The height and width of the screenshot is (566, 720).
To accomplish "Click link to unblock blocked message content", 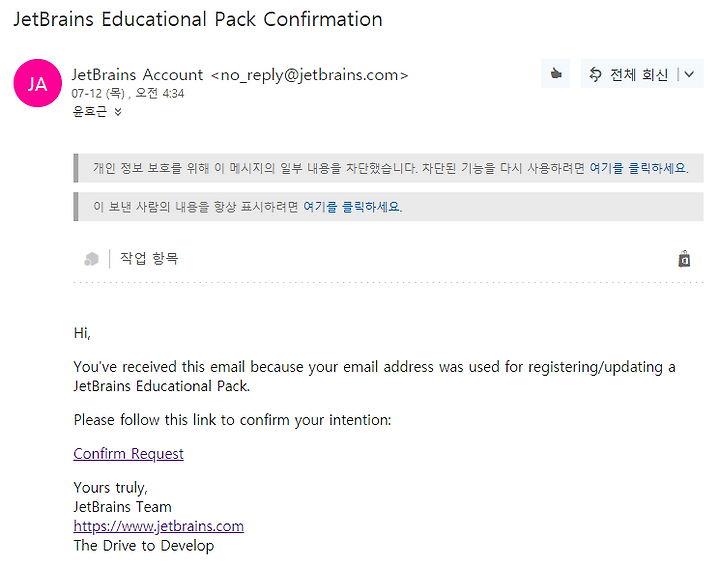I will coord(639,168).
